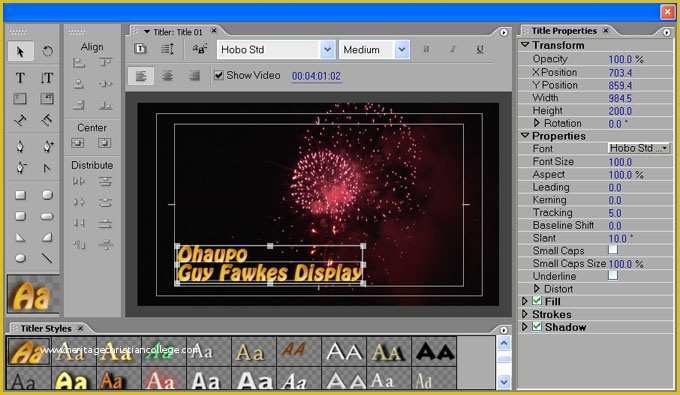Select the Delete Anchor Point tool
680x395 pixels.
tap(20, 167)
